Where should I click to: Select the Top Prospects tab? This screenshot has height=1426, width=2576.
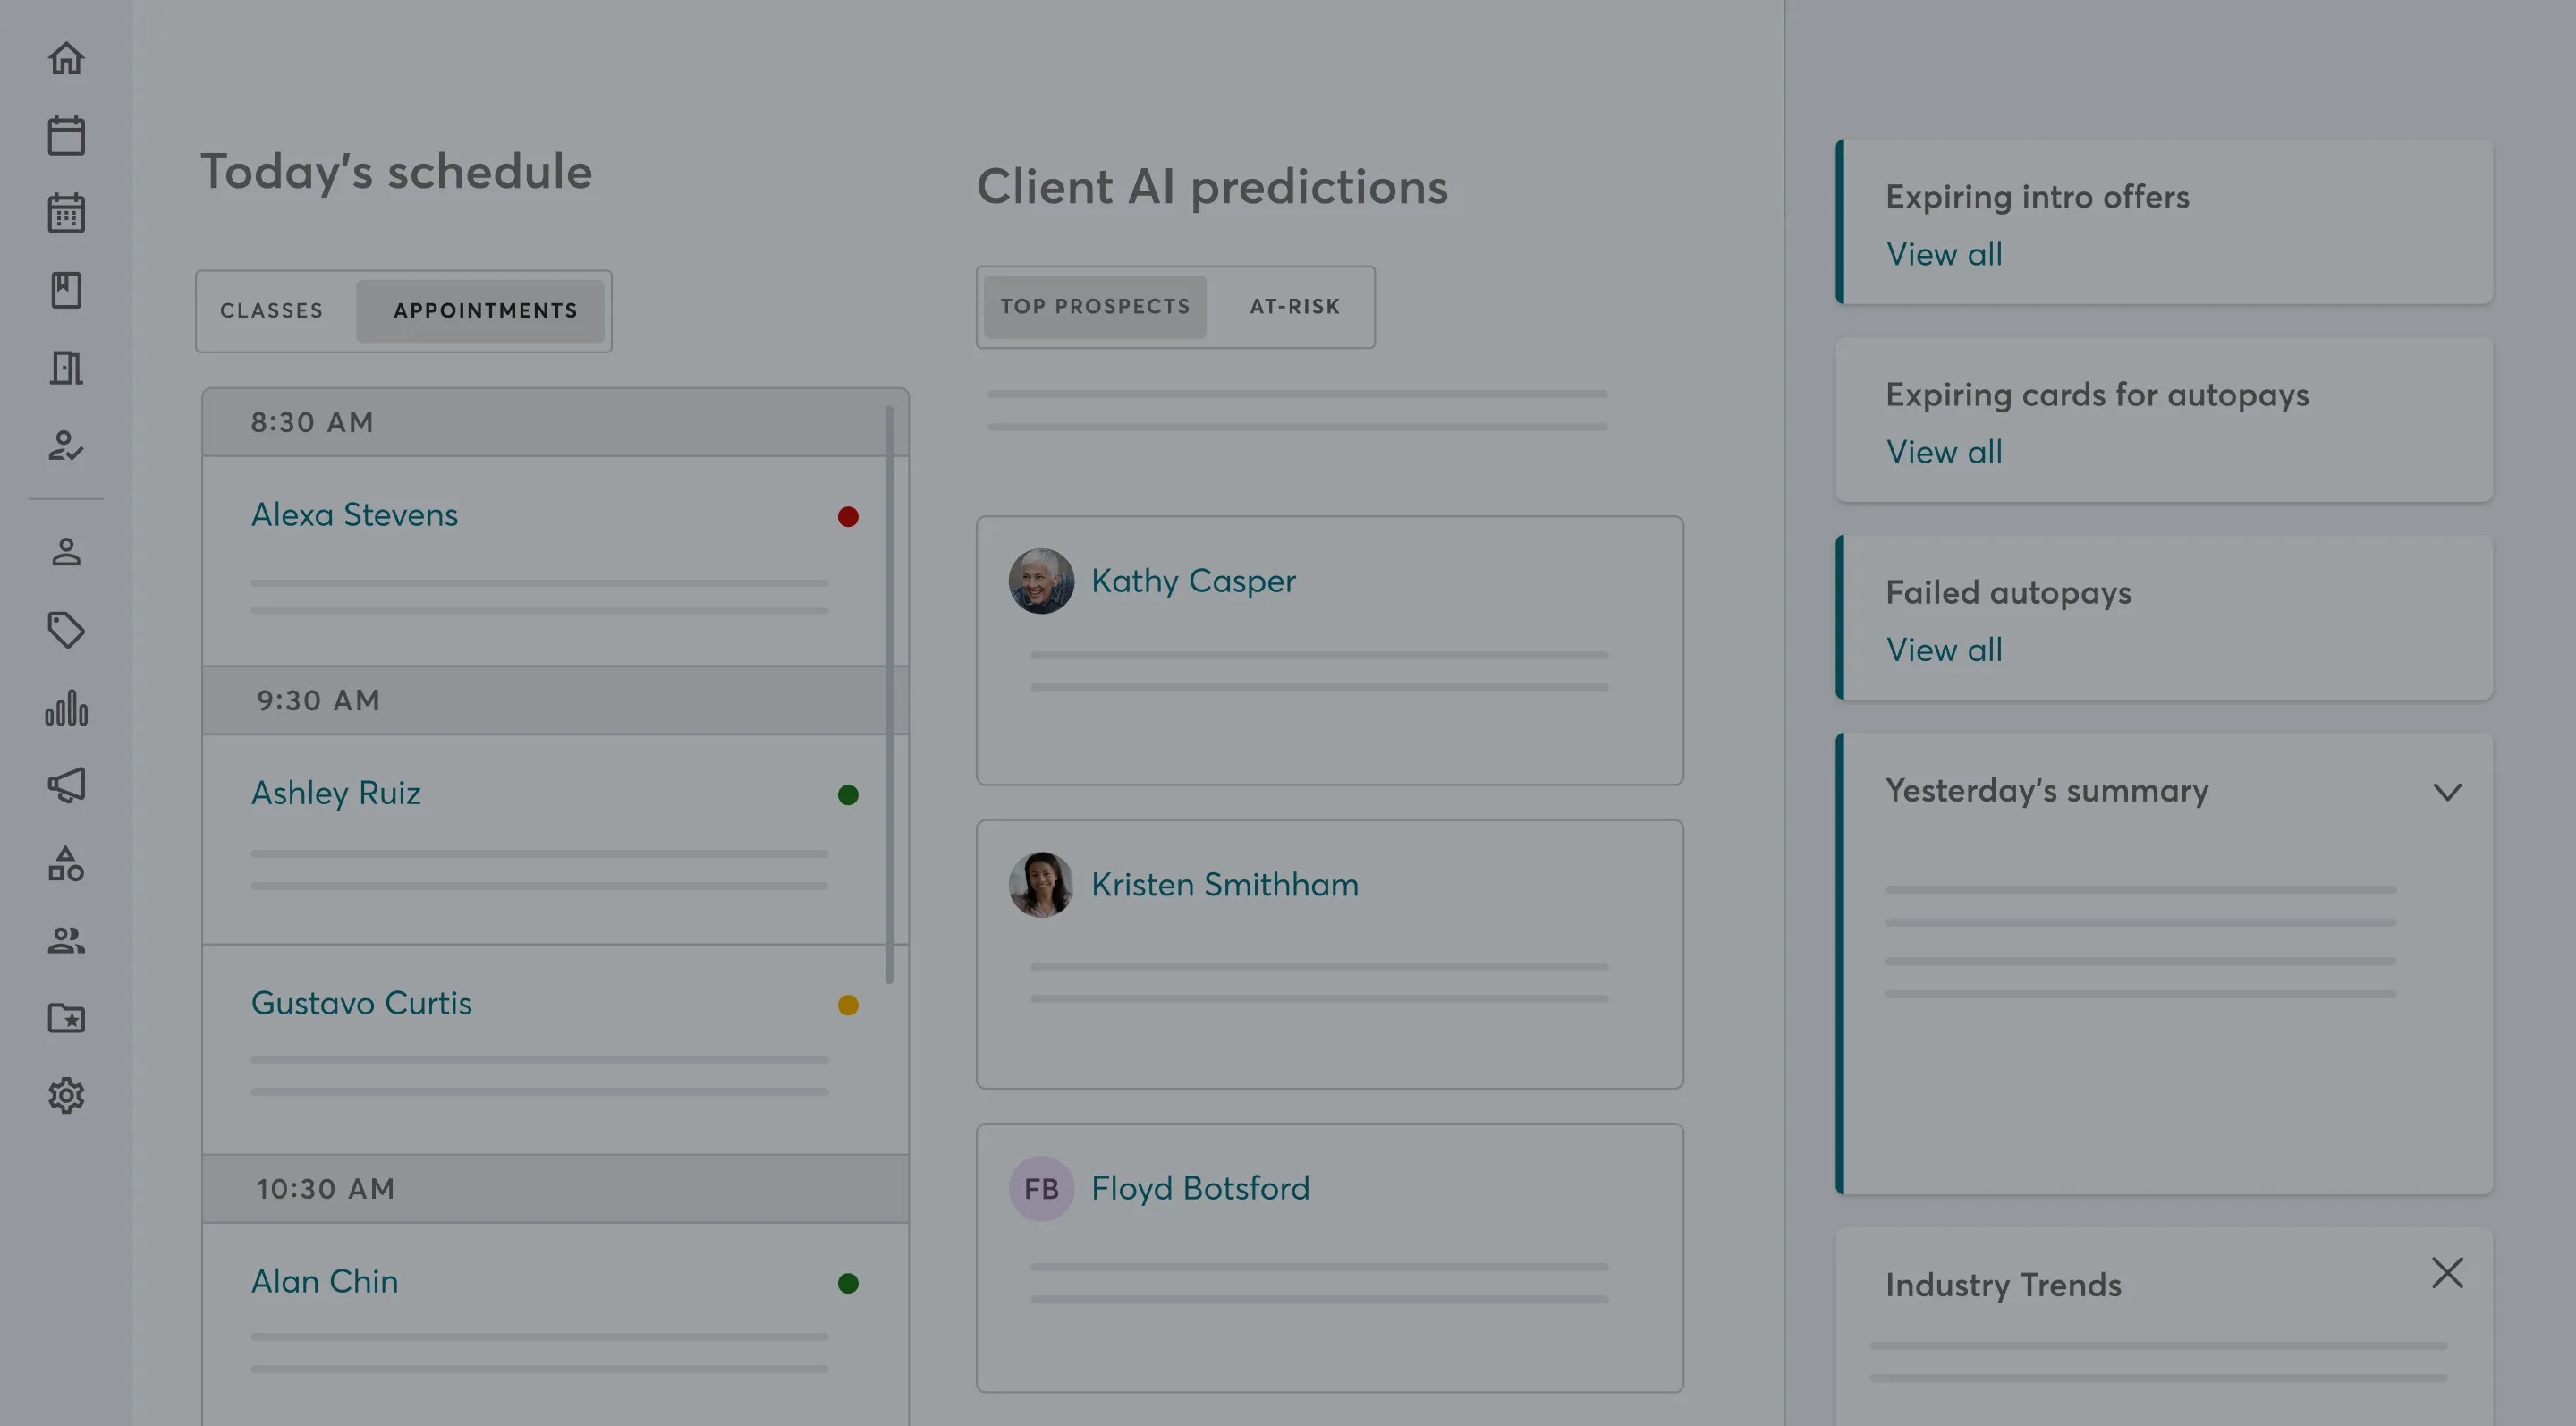pyautogui.click(x=1095, y=307)
